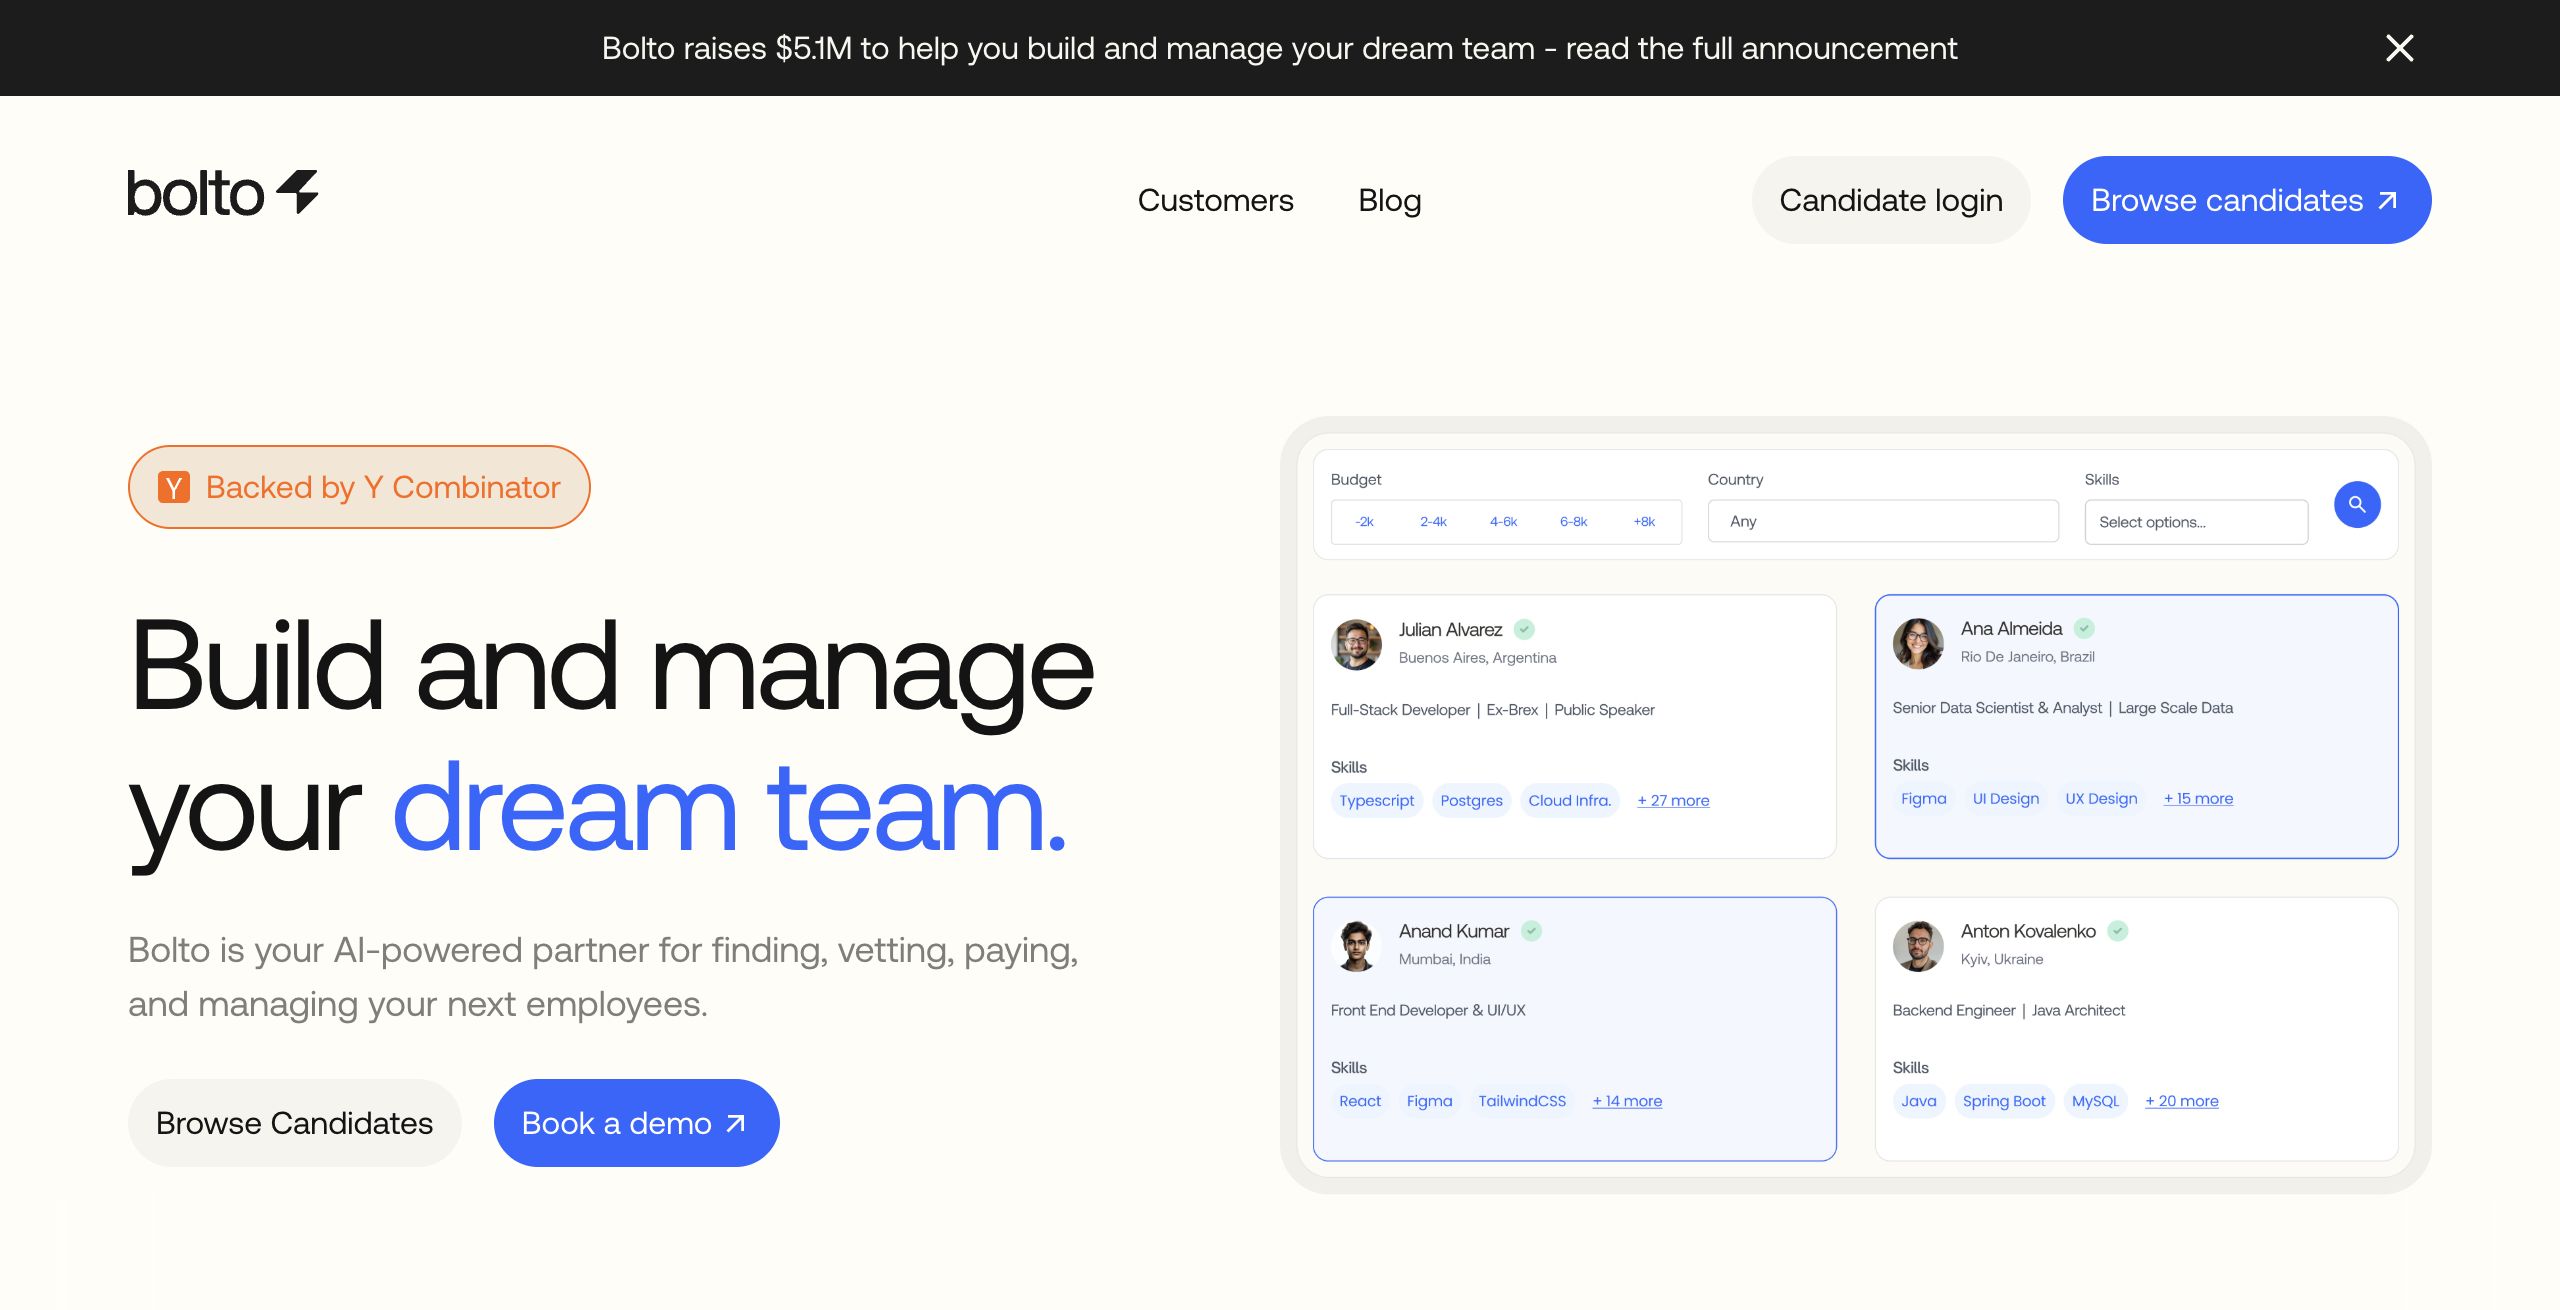
Task: Dismiss the announcement banner with X
Action: tap(2399, 48)
